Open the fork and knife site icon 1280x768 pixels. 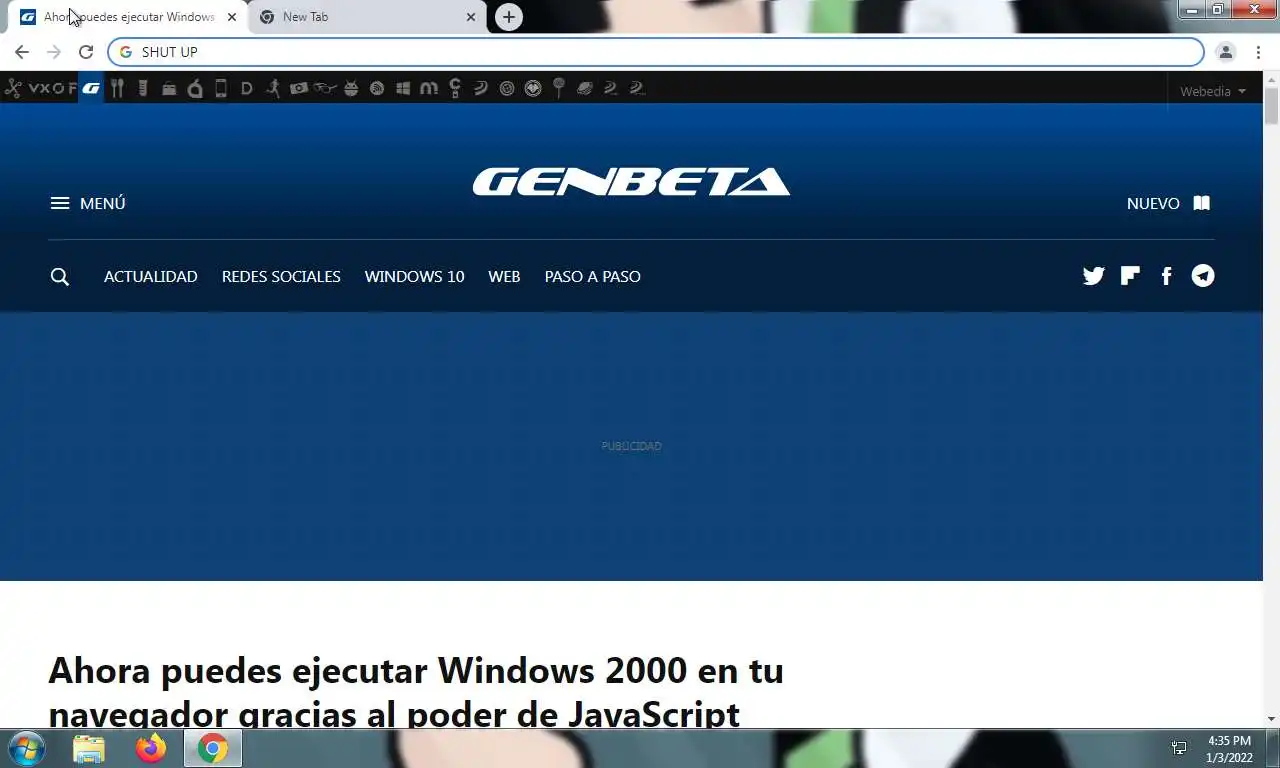click(117, 88)
